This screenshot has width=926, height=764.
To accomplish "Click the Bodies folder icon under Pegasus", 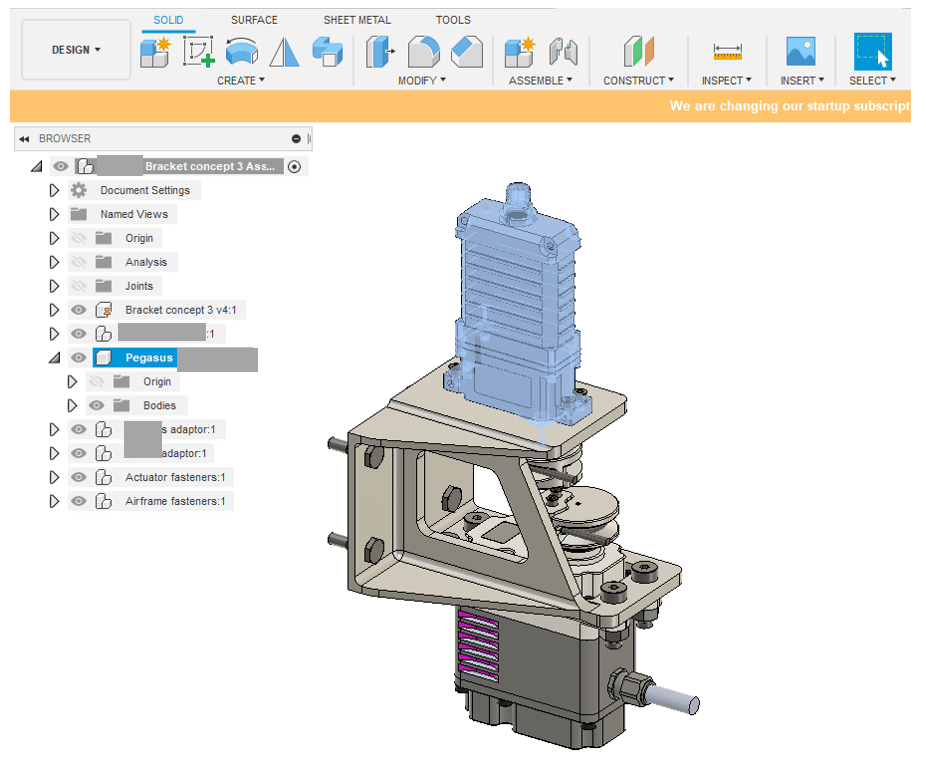I will tap(122, 406).
